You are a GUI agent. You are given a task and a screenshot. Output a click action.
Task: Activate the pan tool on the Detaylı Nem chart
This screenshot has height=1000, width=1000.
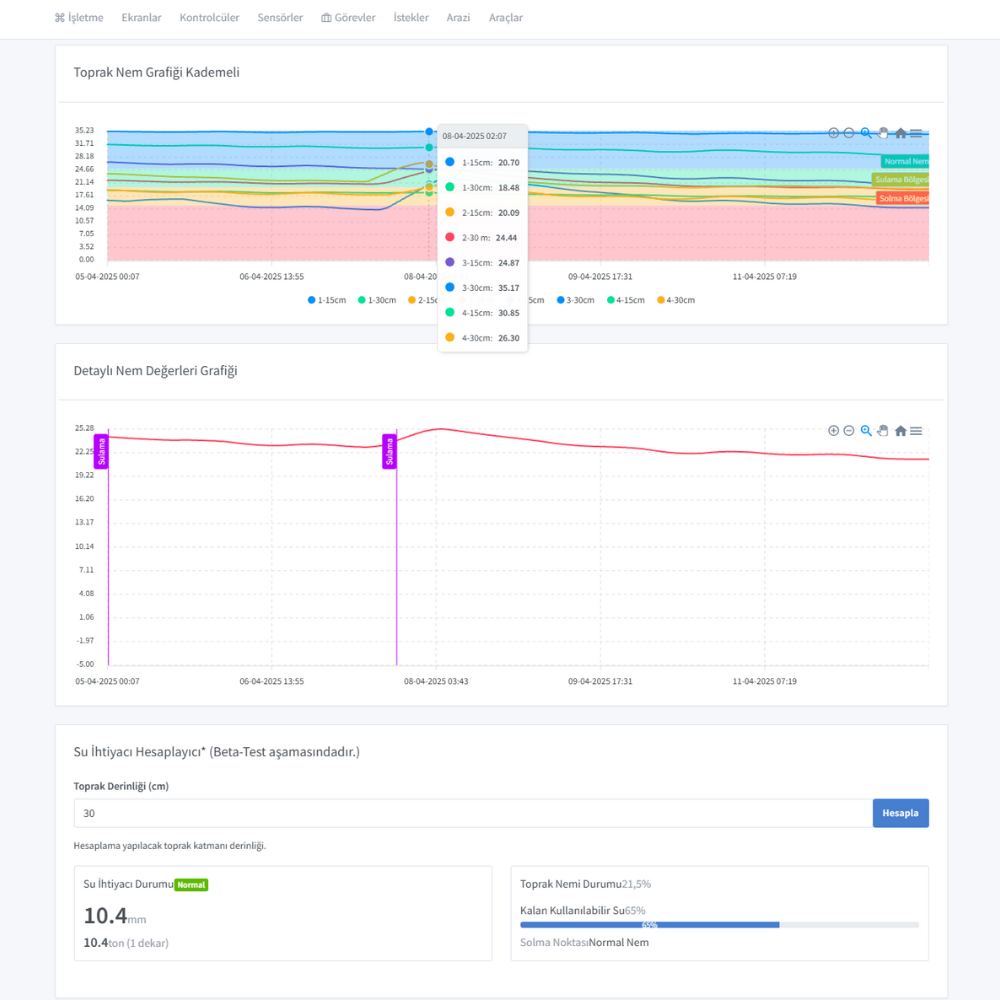point(883,430)
